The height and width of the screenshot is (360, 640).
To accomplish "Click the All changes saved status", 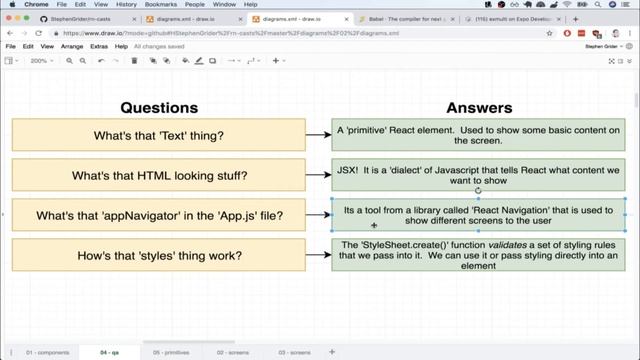I will tap(159, 47).
